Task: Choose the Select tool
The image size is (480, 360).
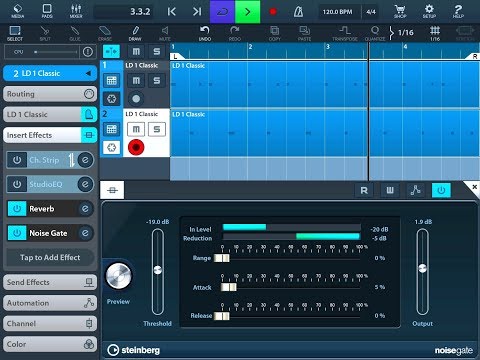Action: [x=15, y=33]
